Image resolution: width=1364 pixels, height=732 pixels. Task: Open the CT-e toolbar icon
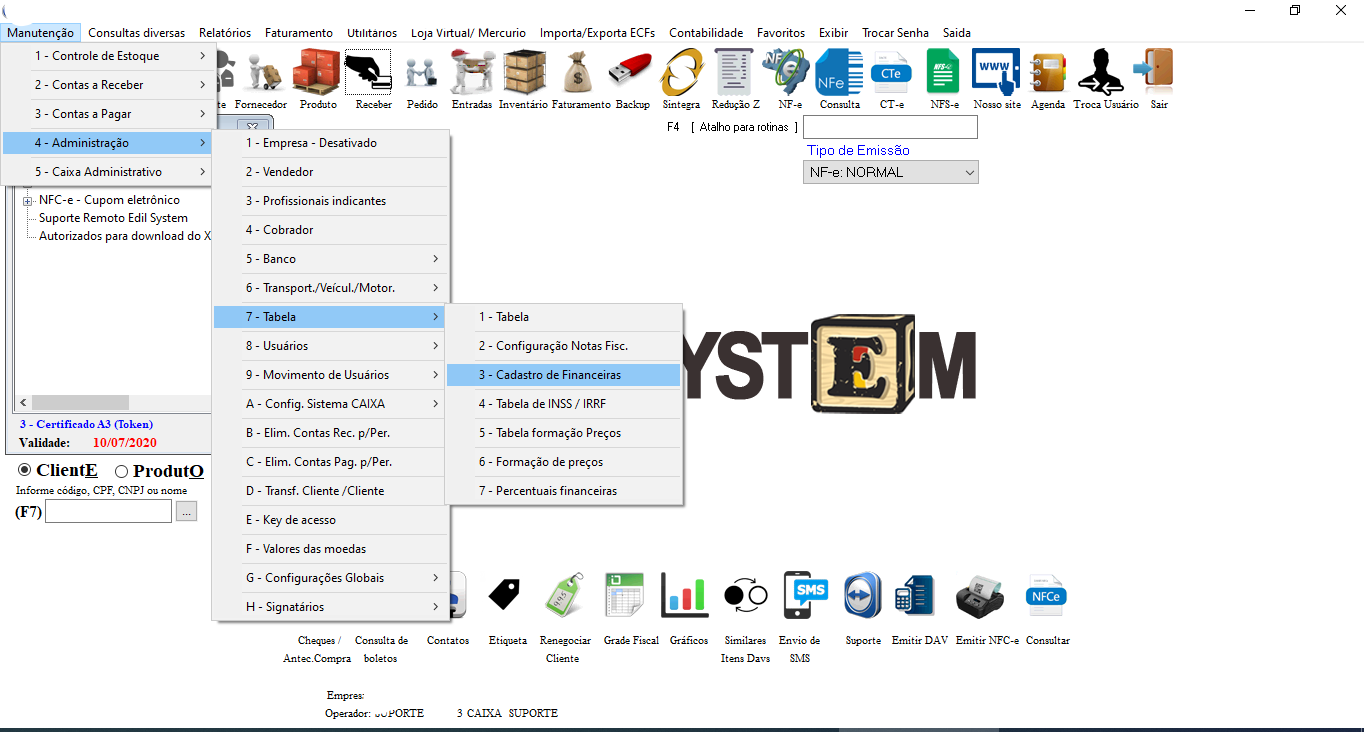click(x=891, y=74)
